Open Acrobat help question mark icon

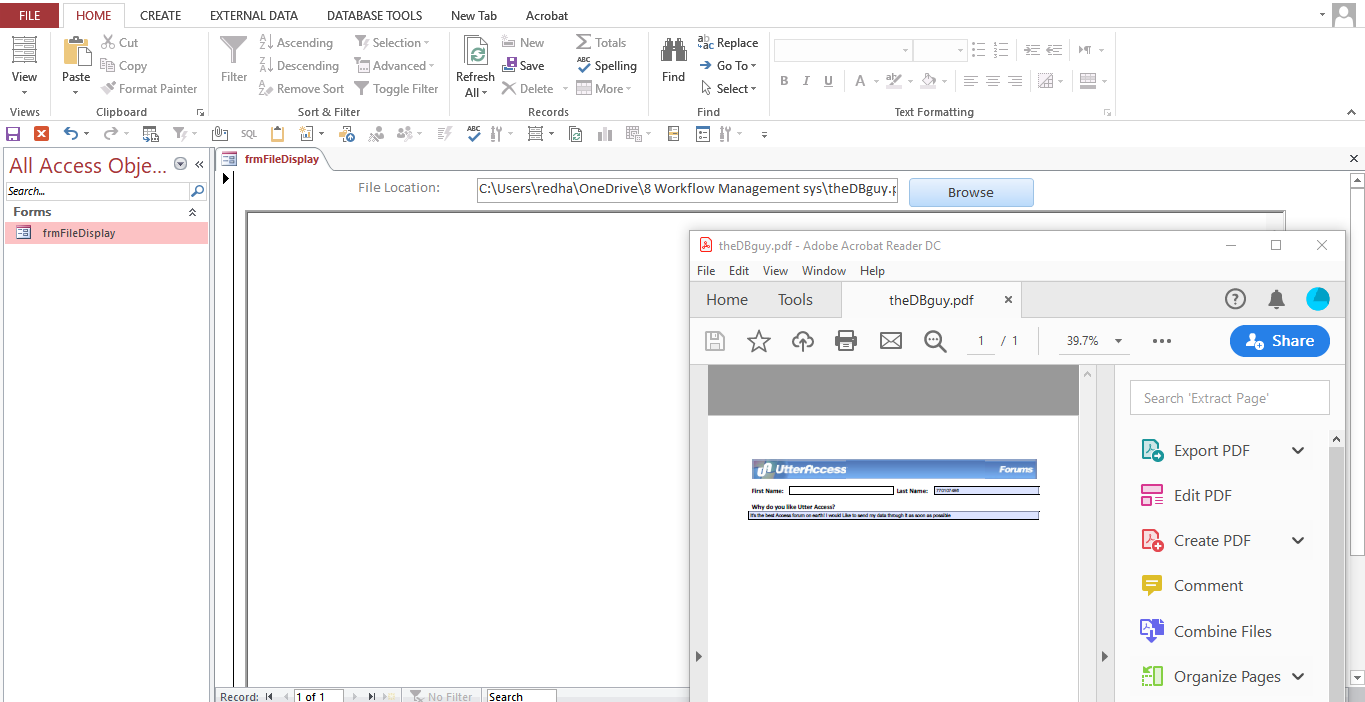tap(1236, 299)
